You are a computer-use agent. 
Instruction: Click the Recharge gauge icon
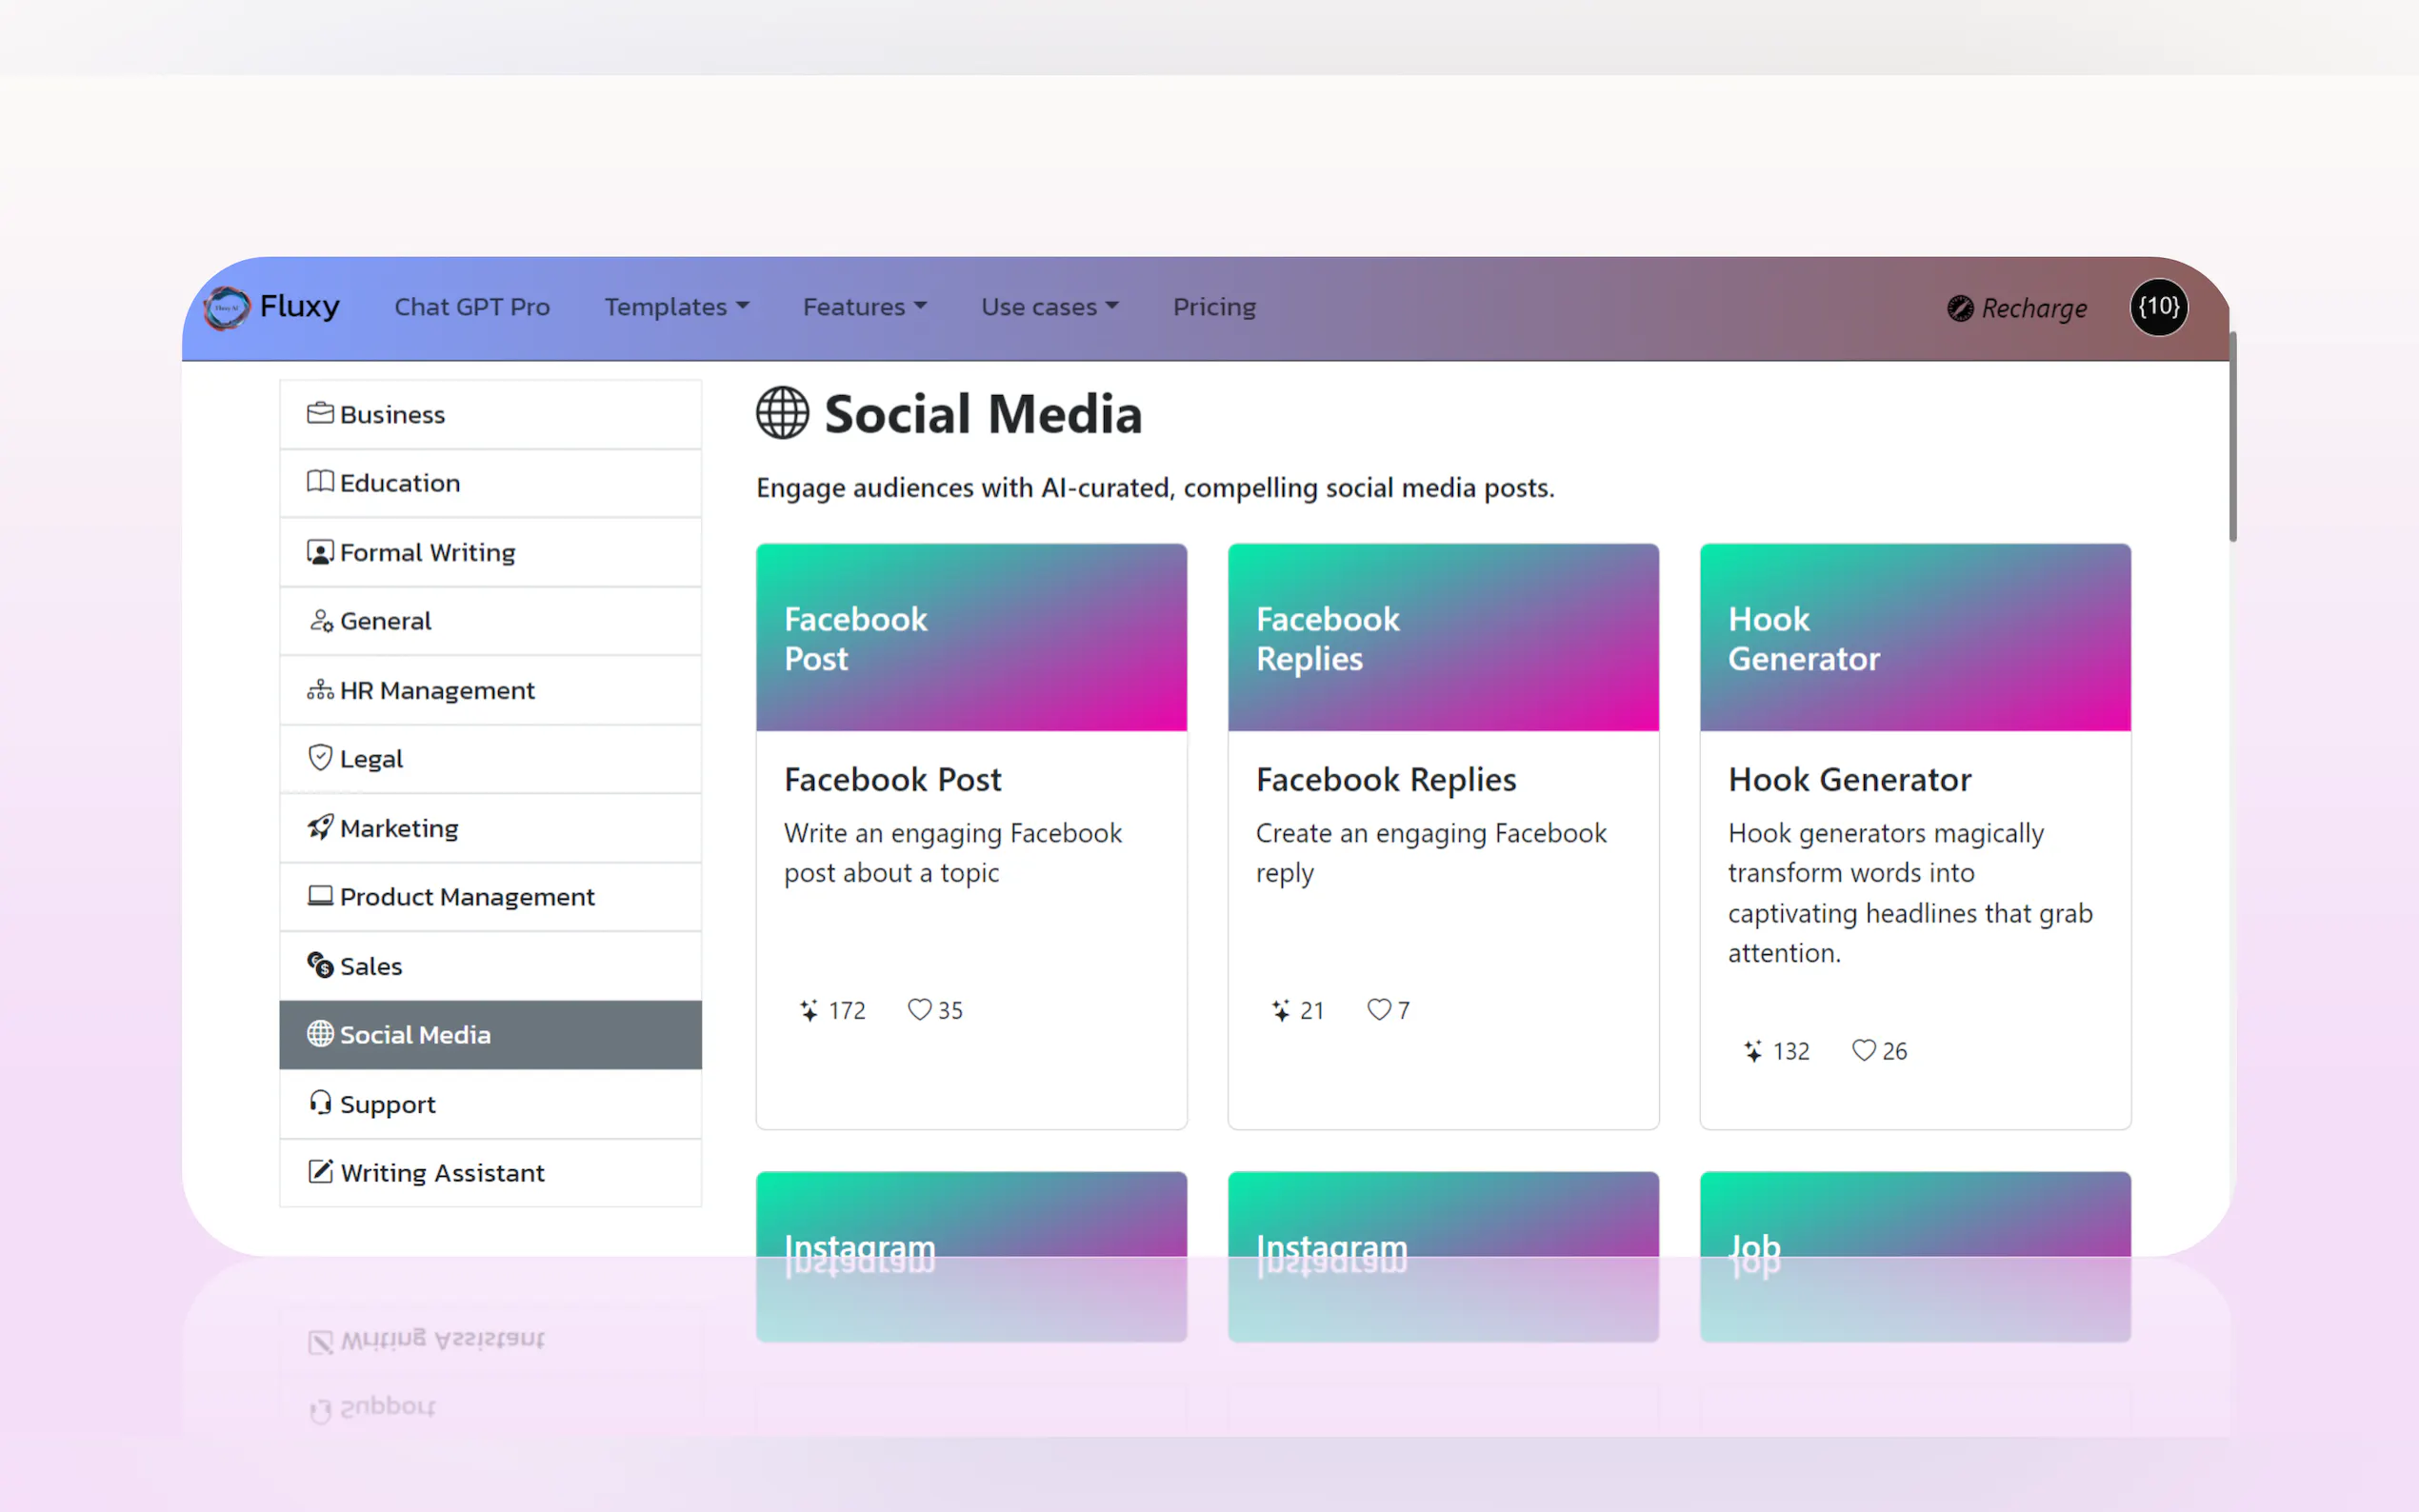pos(1959,308)
